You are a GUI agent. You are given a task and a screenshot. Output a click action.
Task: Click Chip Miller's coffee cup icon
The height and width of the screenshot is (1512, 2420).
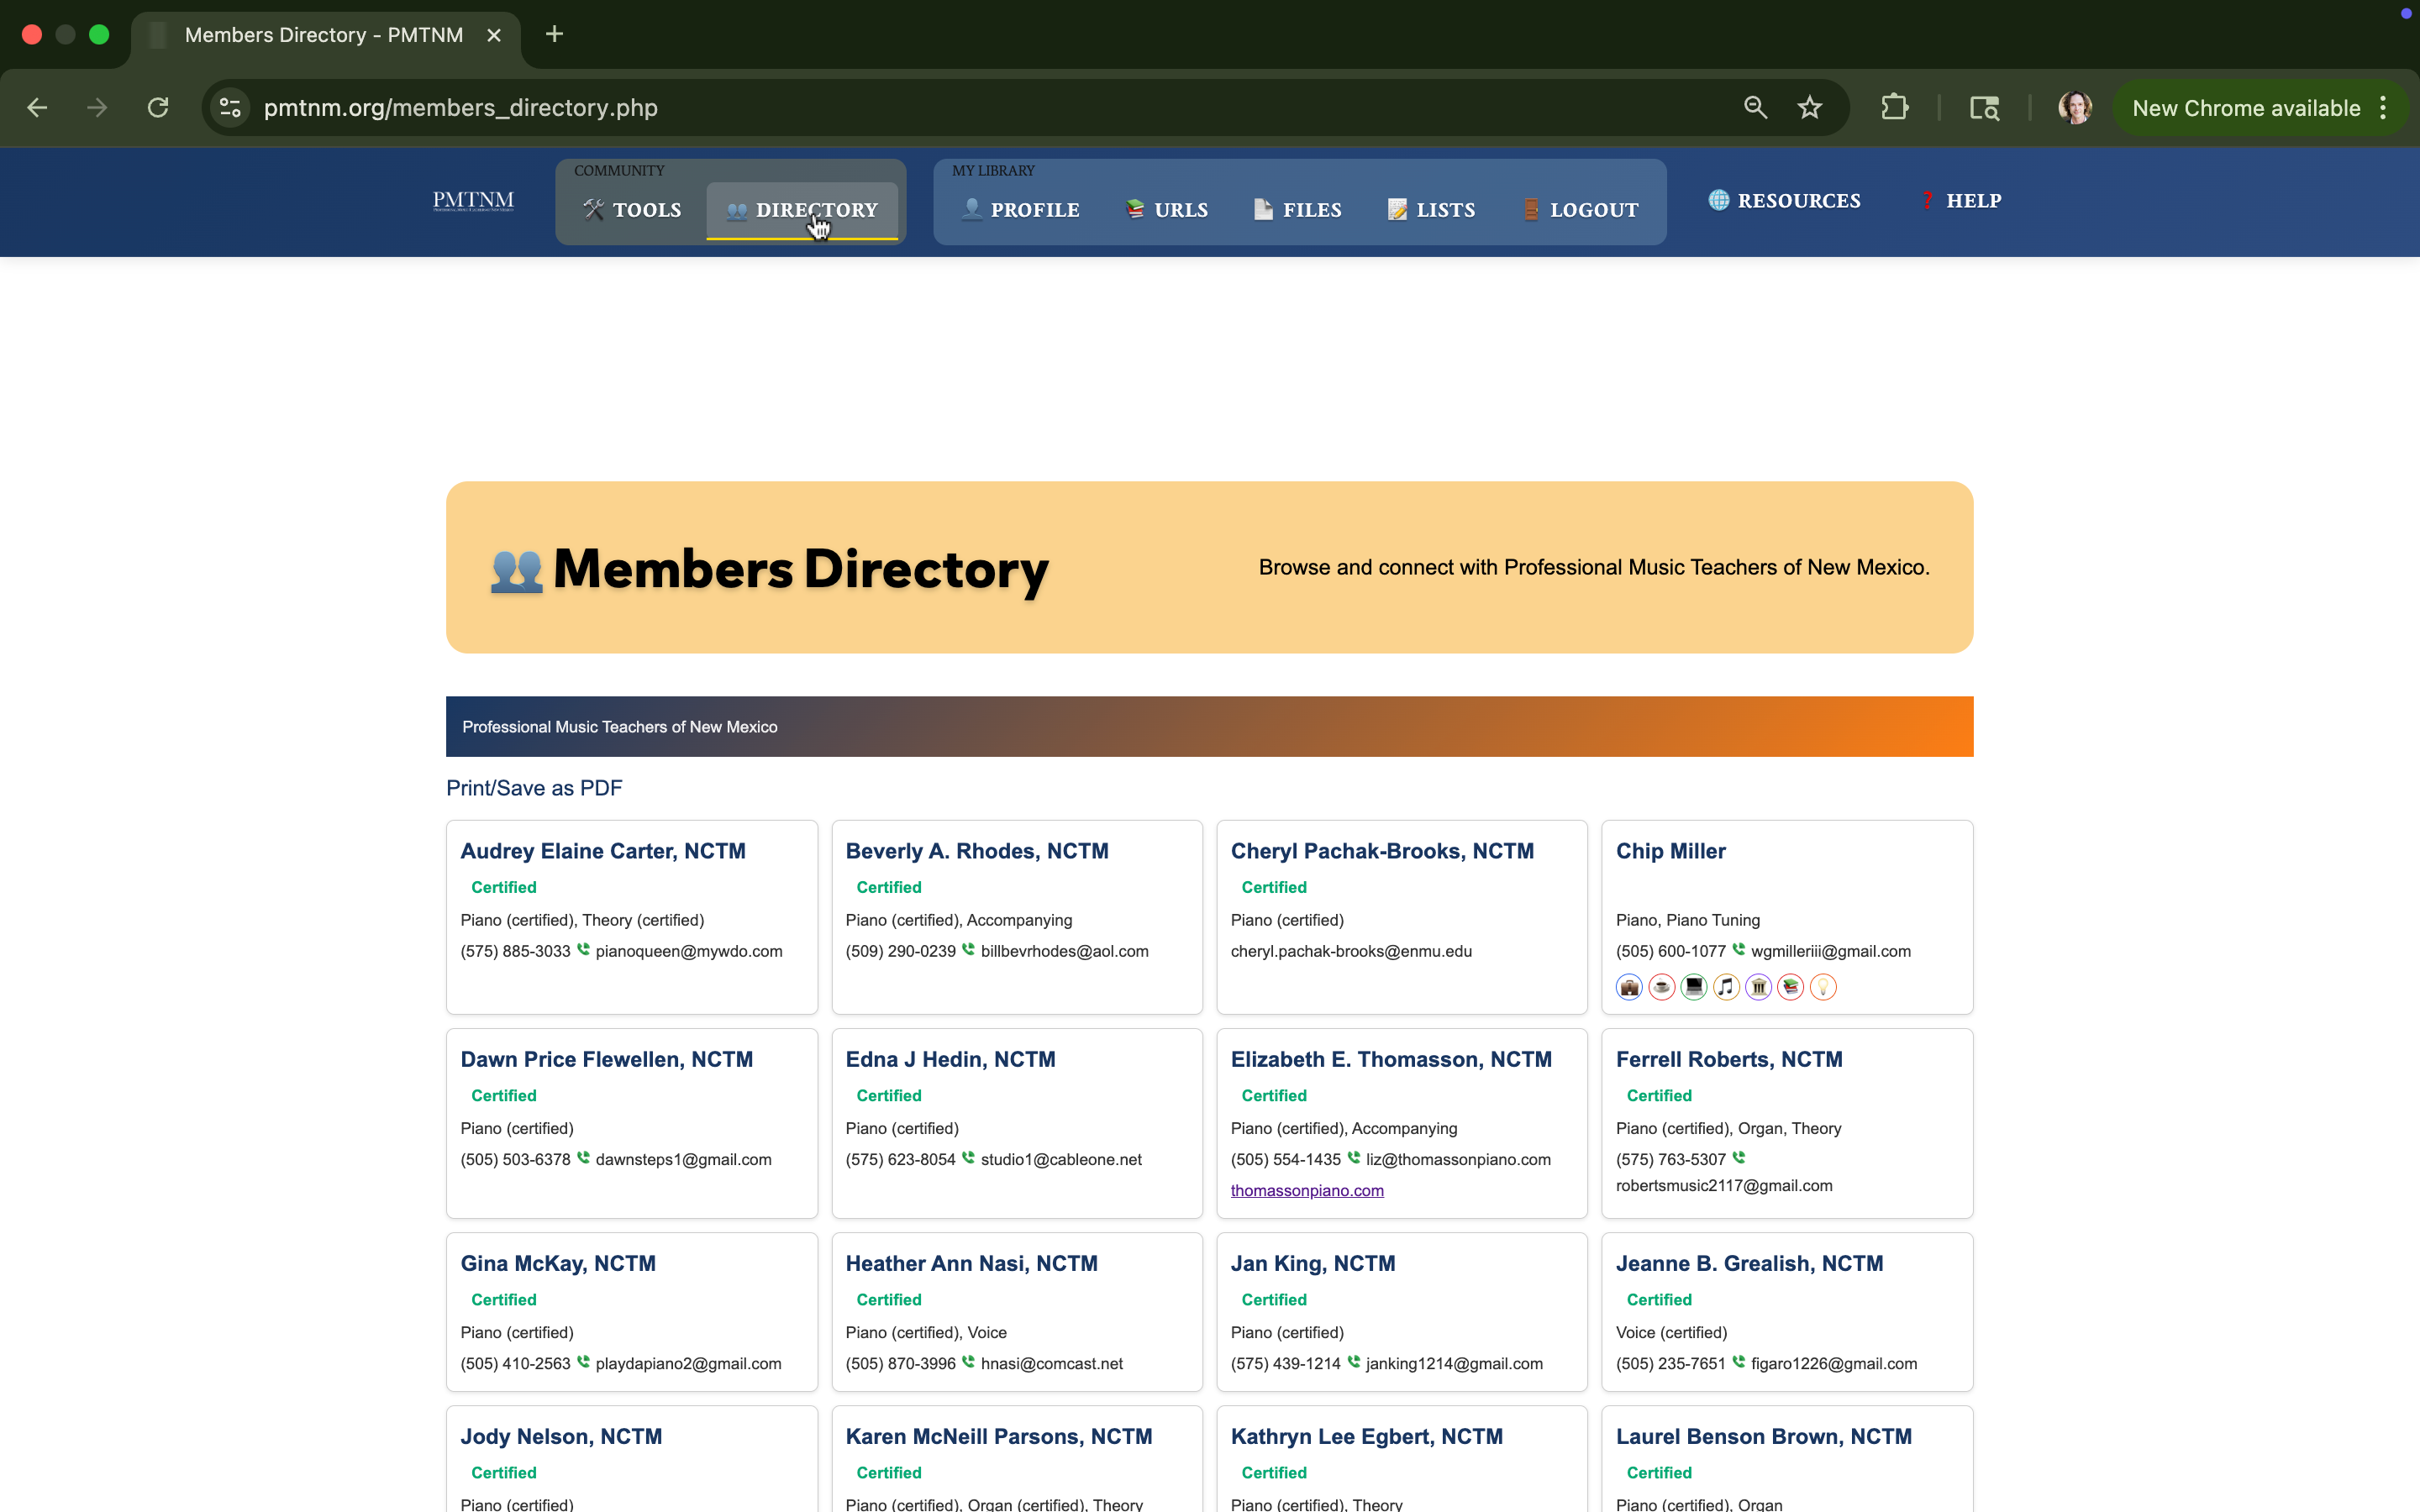pos(1661,987)
